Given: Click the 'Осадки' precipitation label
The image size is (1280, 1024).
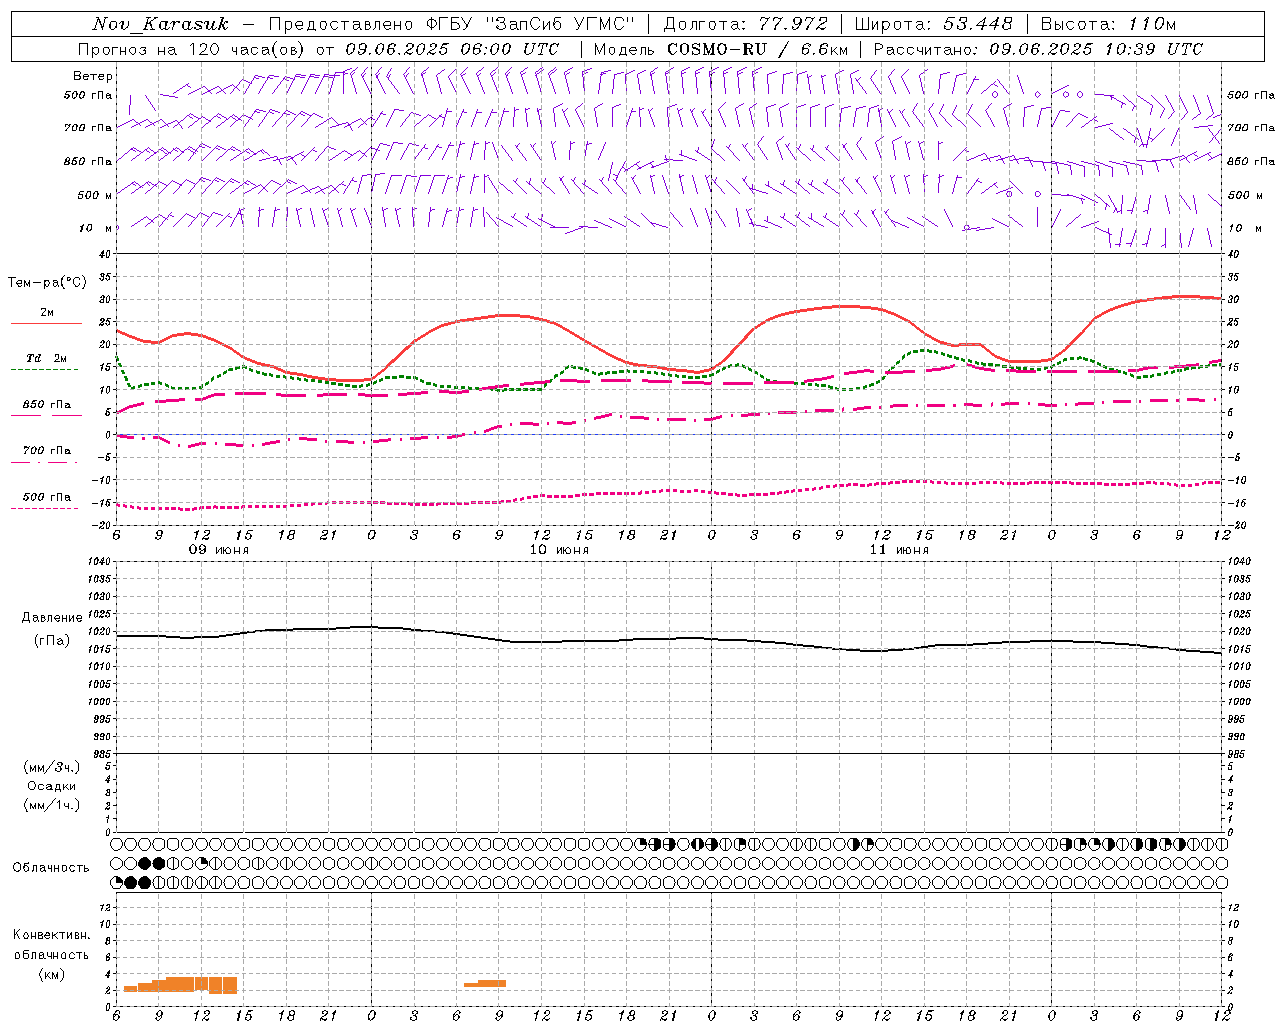Looking at the screenshot, I should click(x=52, y=786).
